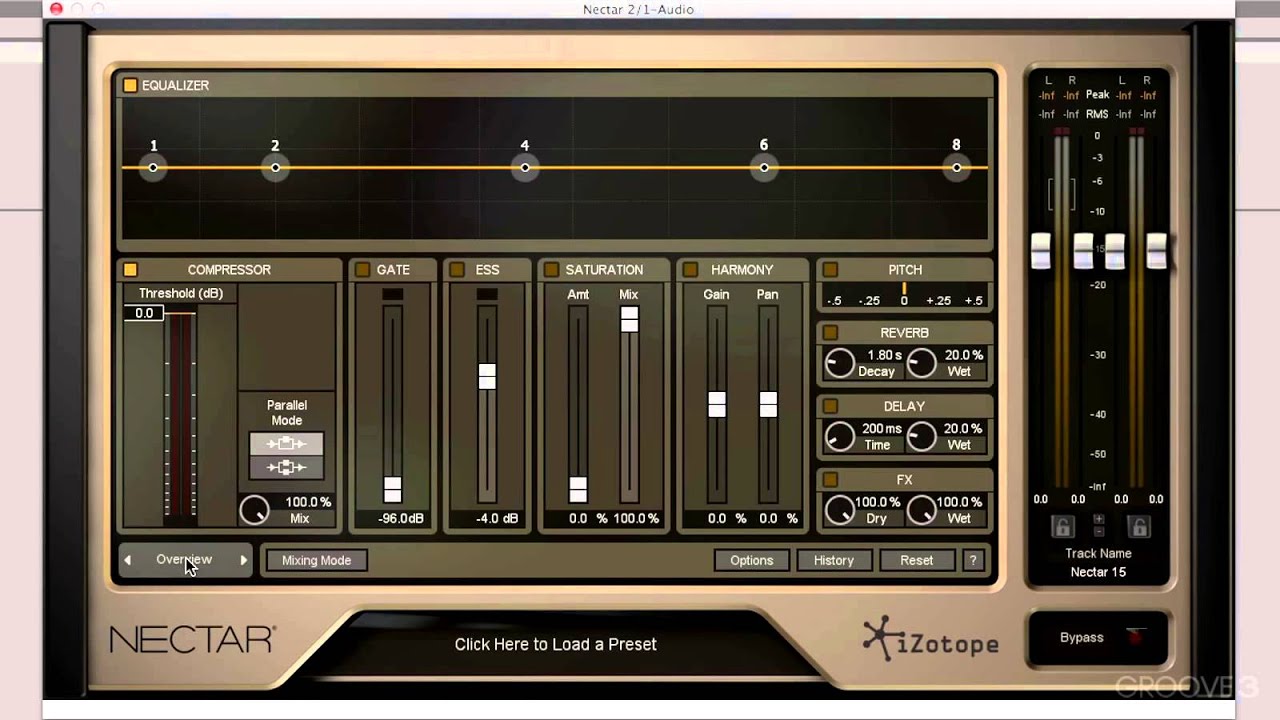Click the Nectar logo
The image size is (1280, 720).
192,640
